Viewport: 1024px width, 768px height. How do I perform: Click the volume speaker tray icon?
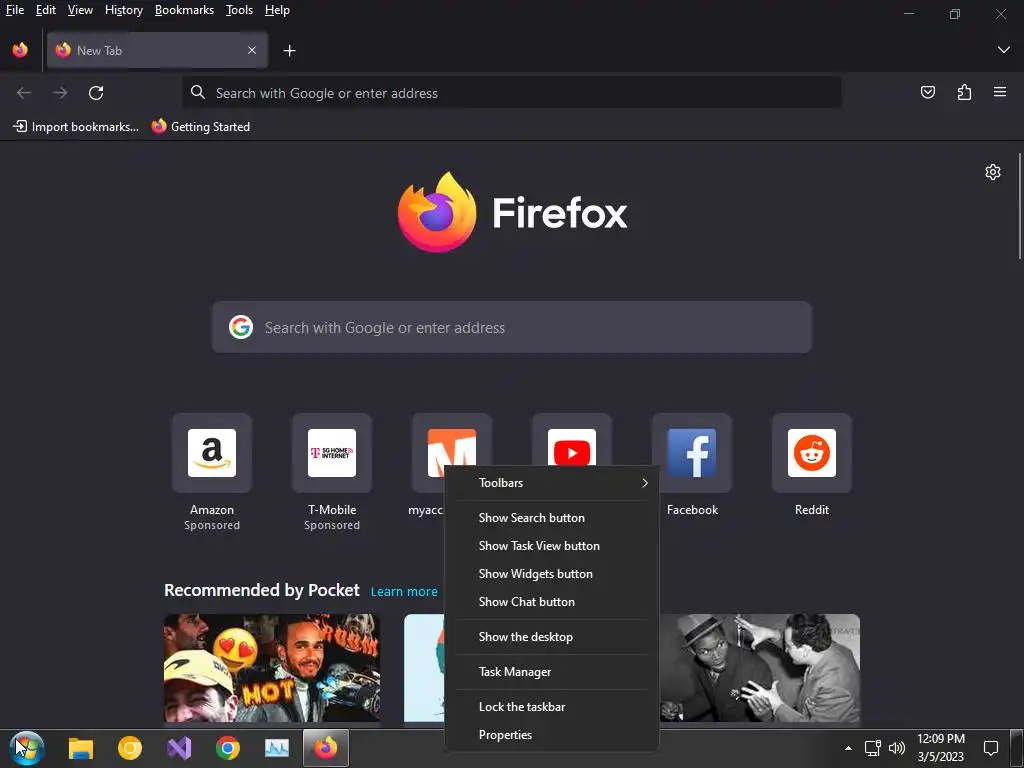[897, 748]
